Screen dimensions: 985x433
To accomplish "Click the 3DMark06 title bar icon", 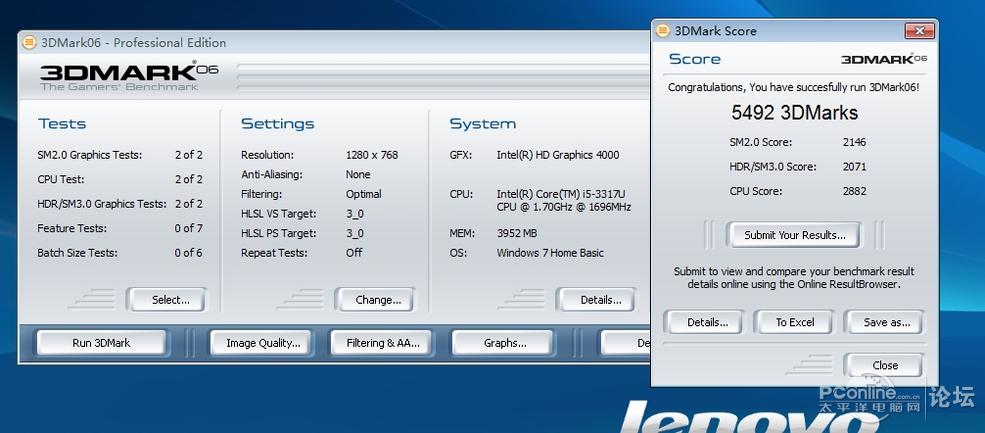I will (x=29, y=43).
